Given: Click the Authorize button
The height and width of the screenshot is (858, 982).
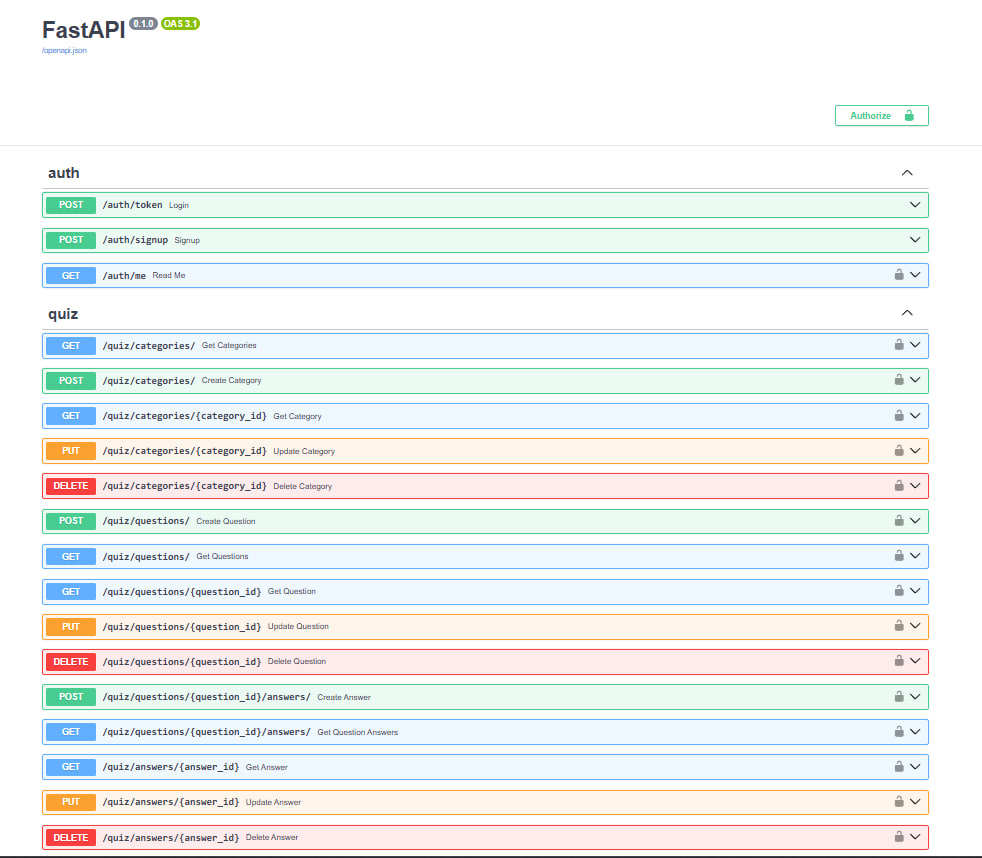Looking at the screenshot, I should pos(881,116).
